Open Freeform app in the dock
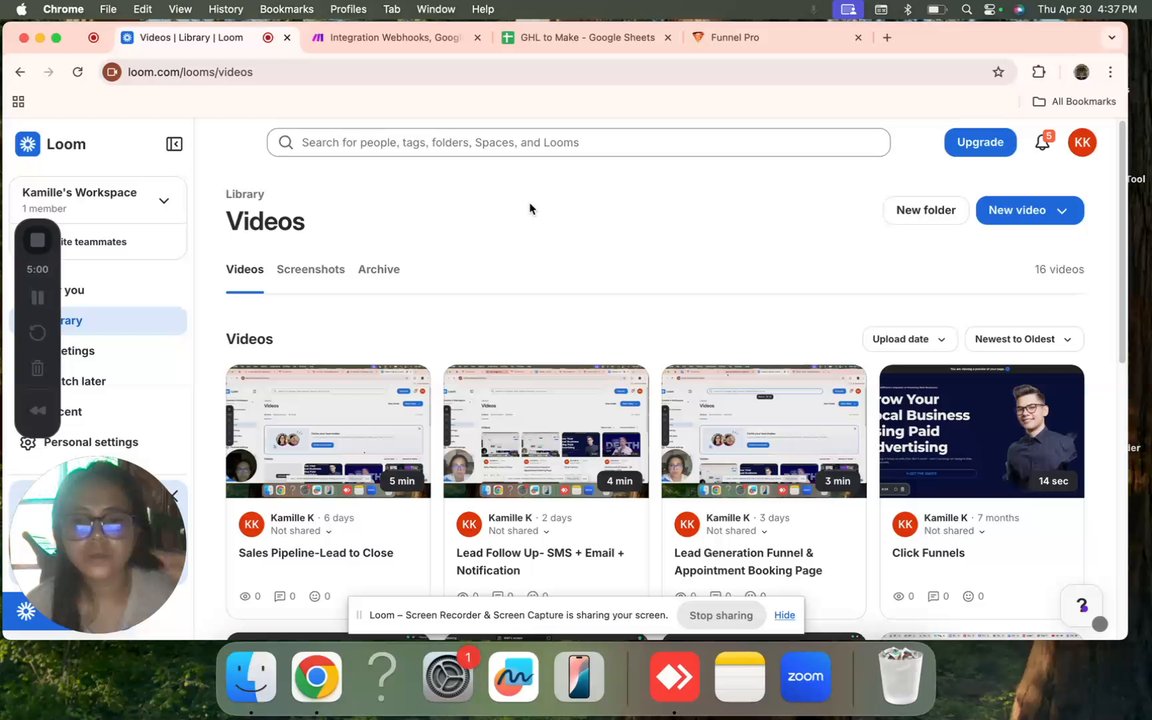Screen dimensions: 1152x720 [513, 676]
